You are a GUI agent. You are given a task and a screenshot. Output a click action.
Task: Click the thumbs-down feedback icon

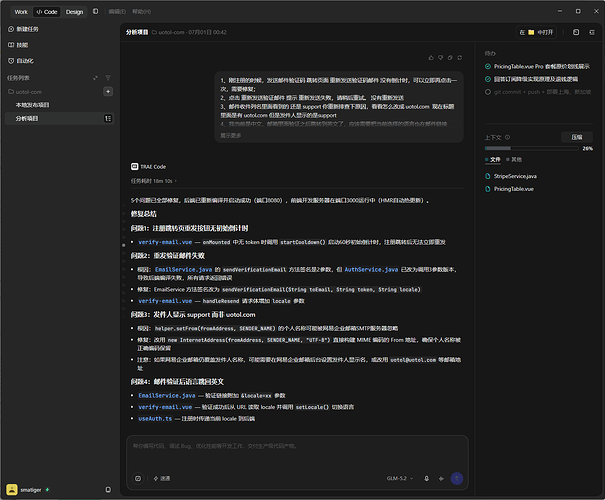[440, 57]
